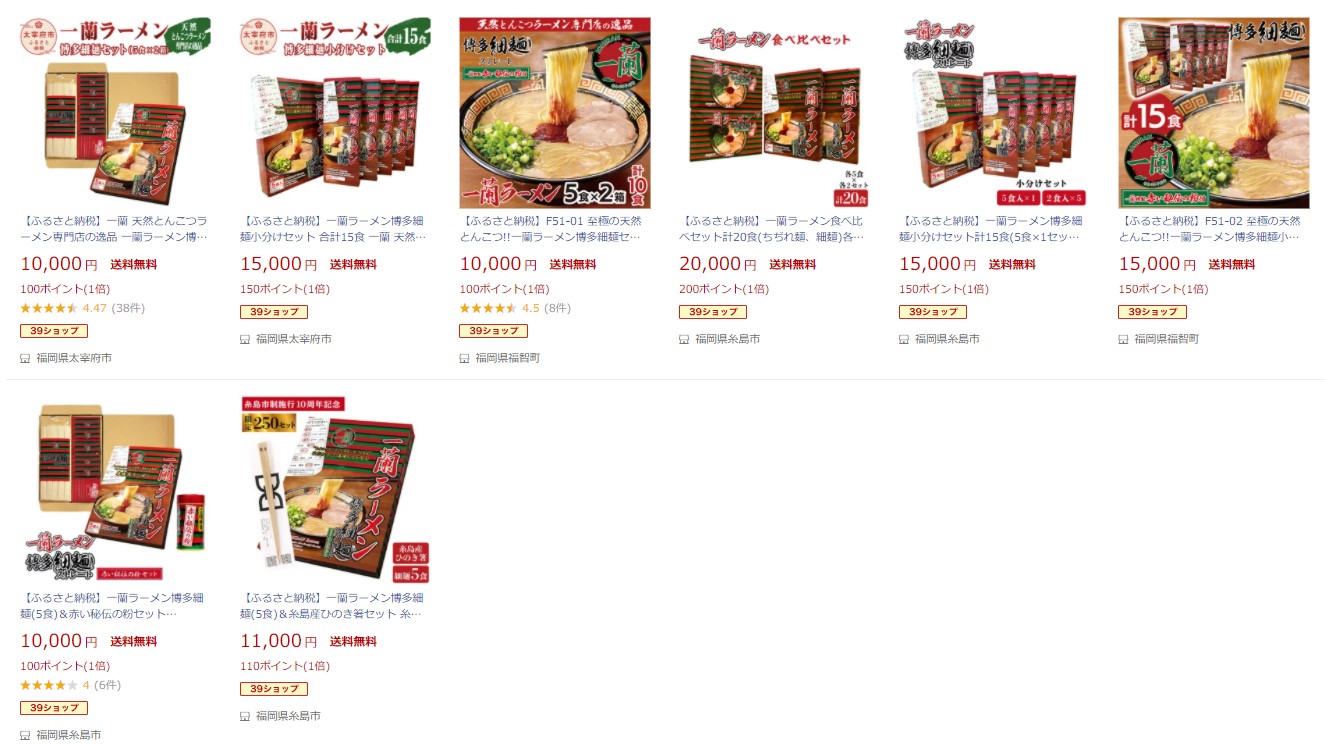The image size is (1325, 744).
Task: Click the 39ショップ badge on the 20,000円 item
Action: click(x=713, y=312)
